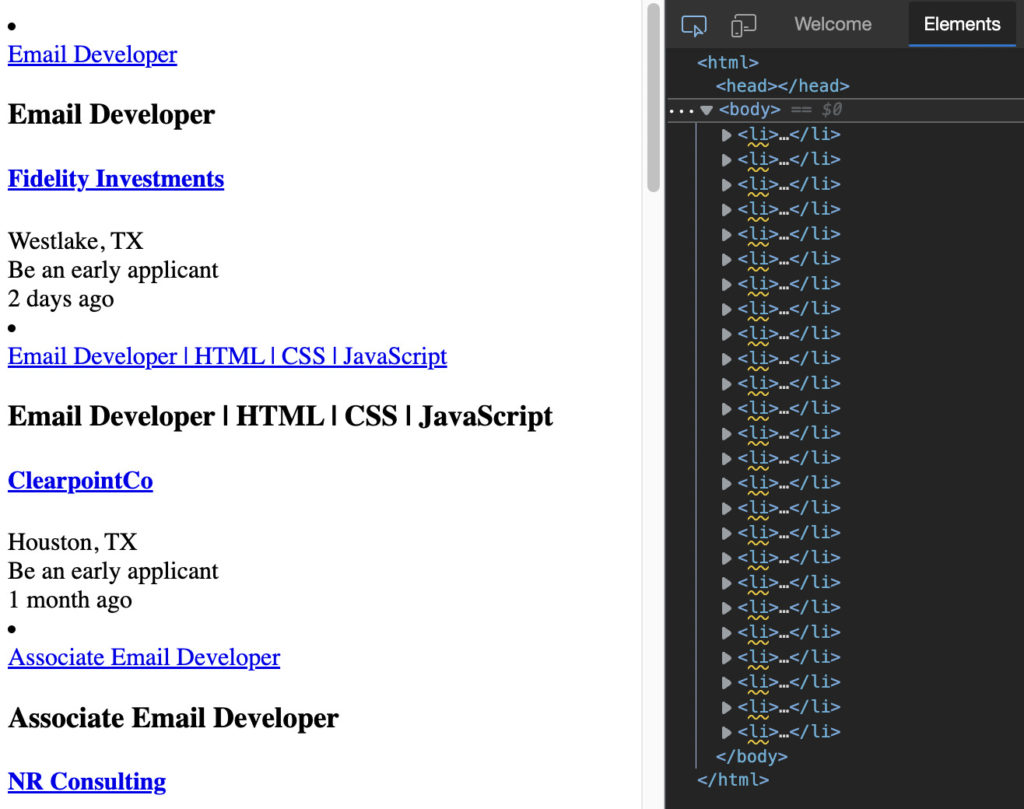This screenshot has width=1024, height=809.
Task: Expand the last li node in DOM tree
Action: (x=727, y=732)
